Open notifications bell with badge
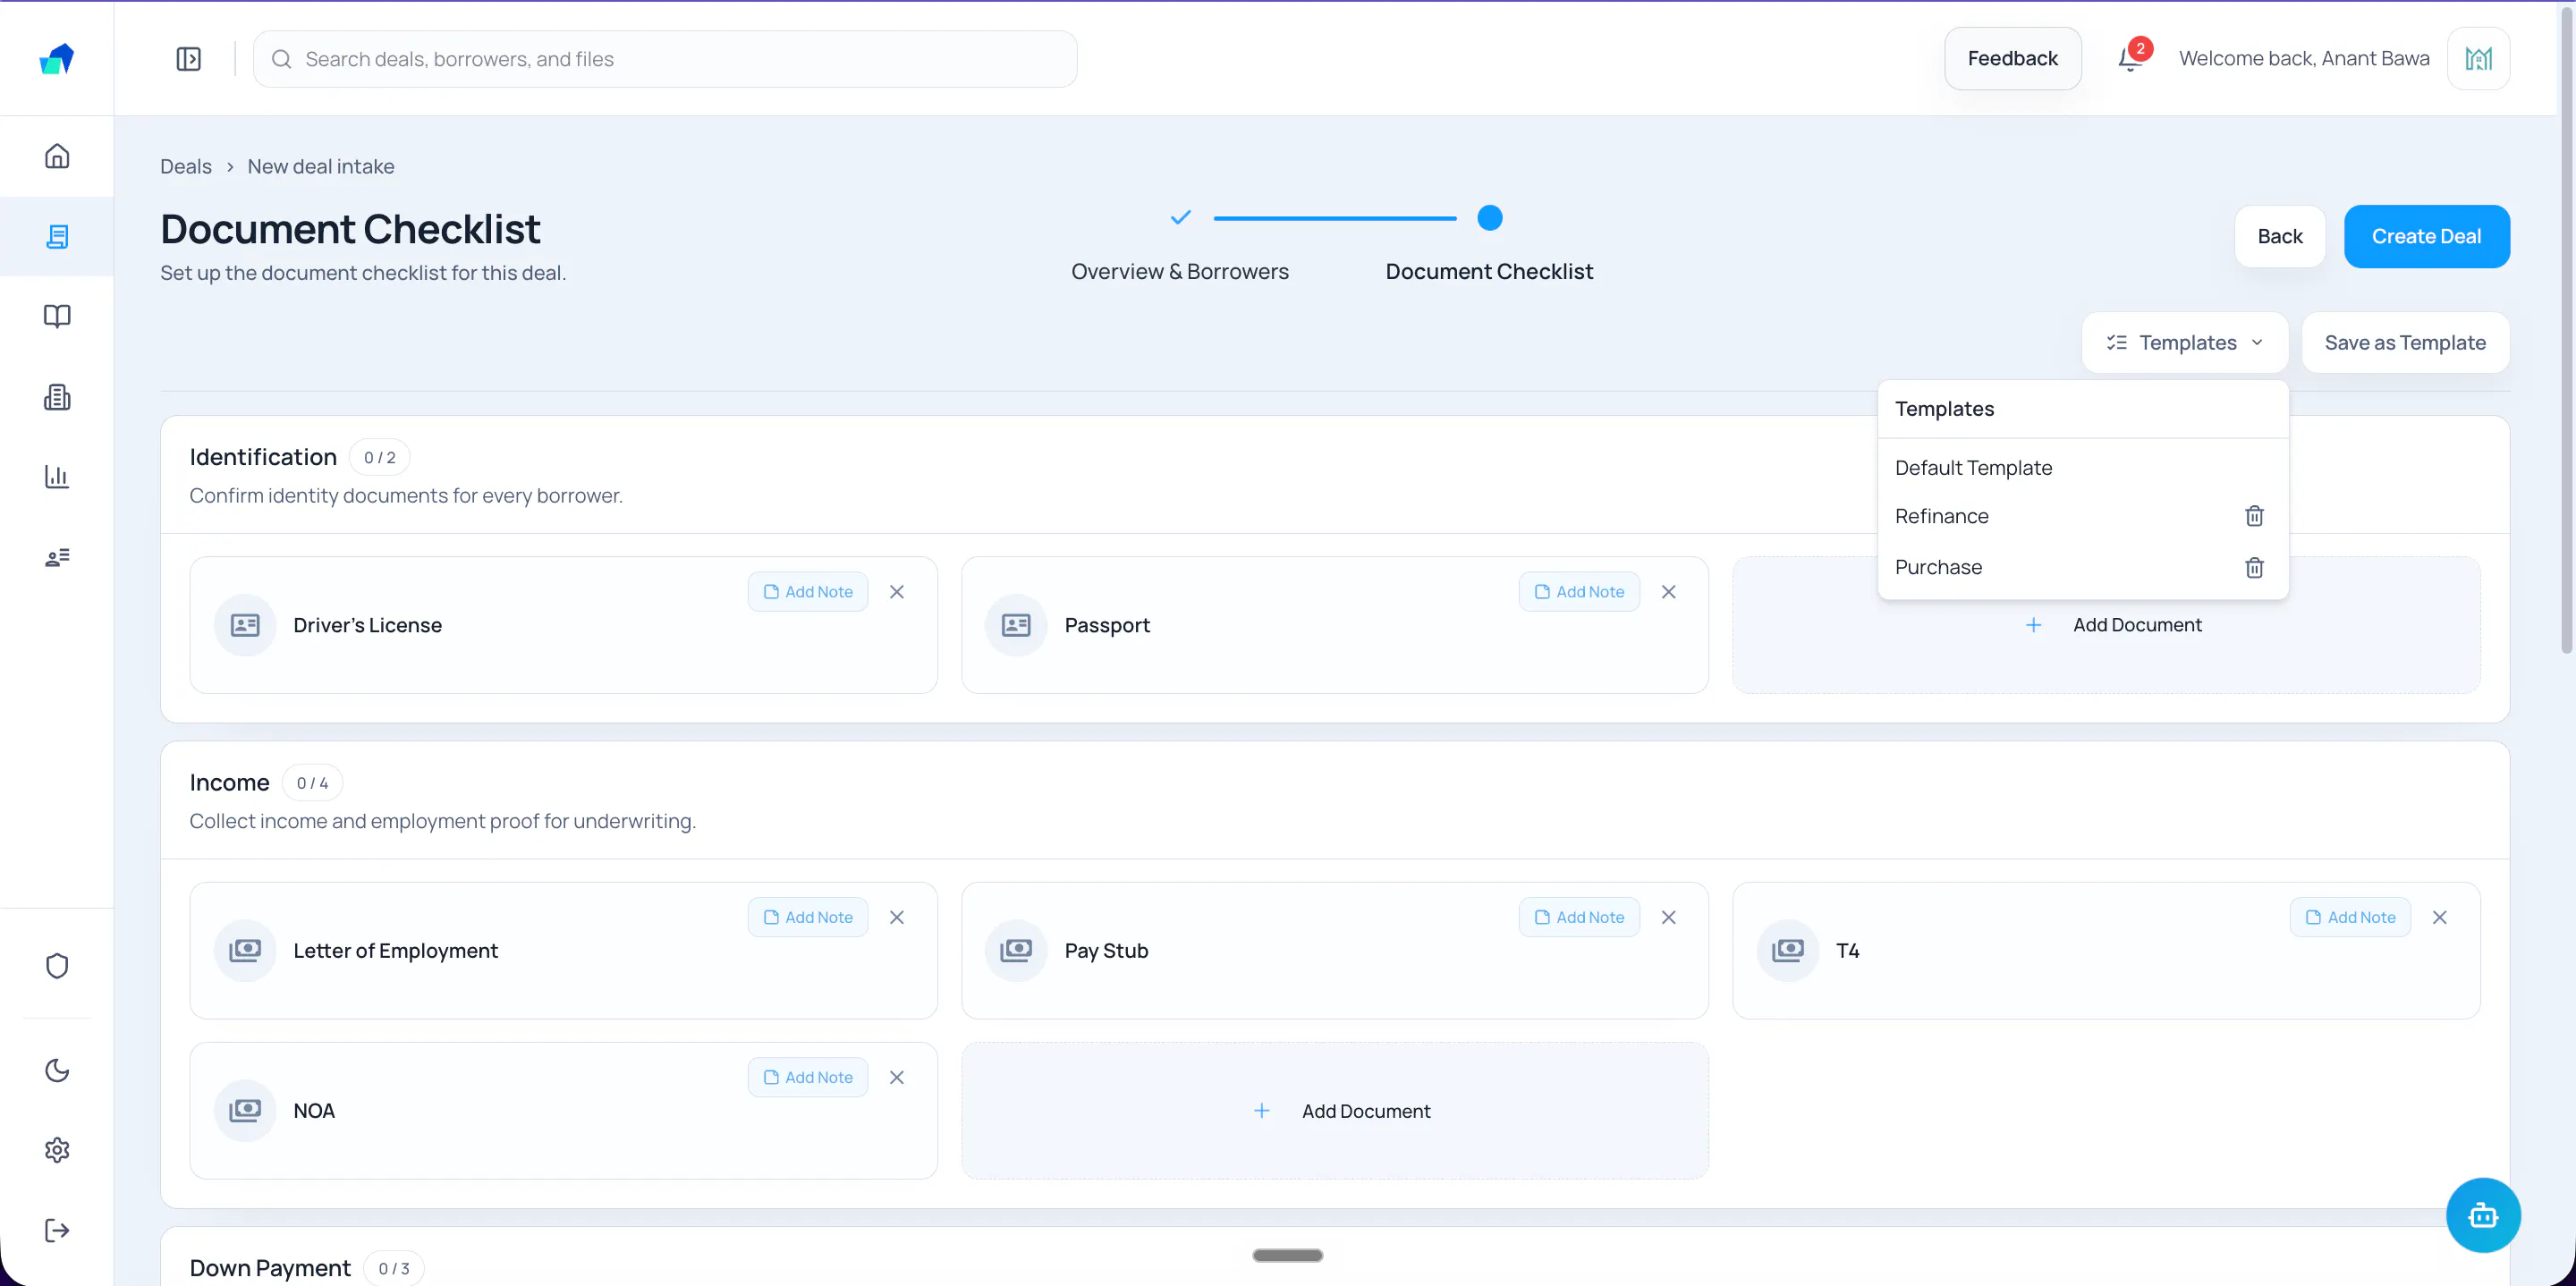Image resolution: width=2576 pixels, height=1286 pixels. click(2131, 57)
